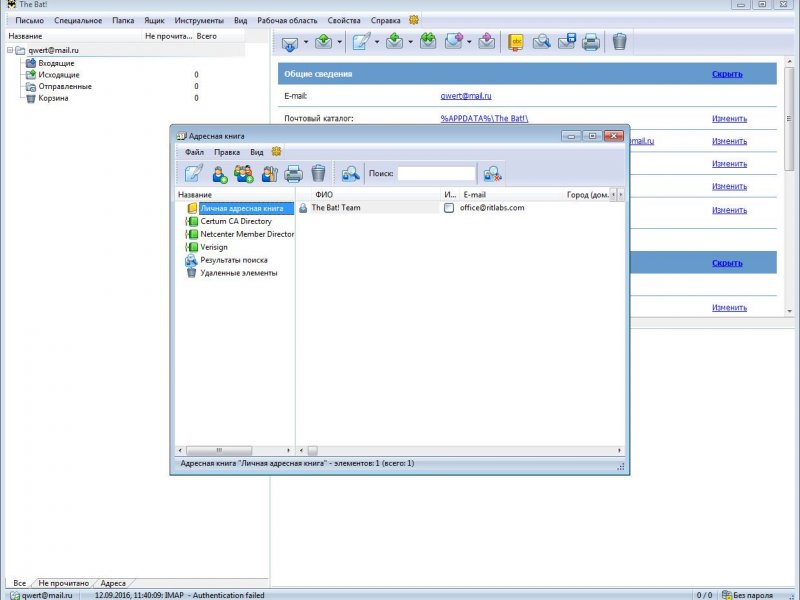Screen dimensions: 800x600
Task: Collapse the qwert@mail.ru account tree
Action: 10,50
